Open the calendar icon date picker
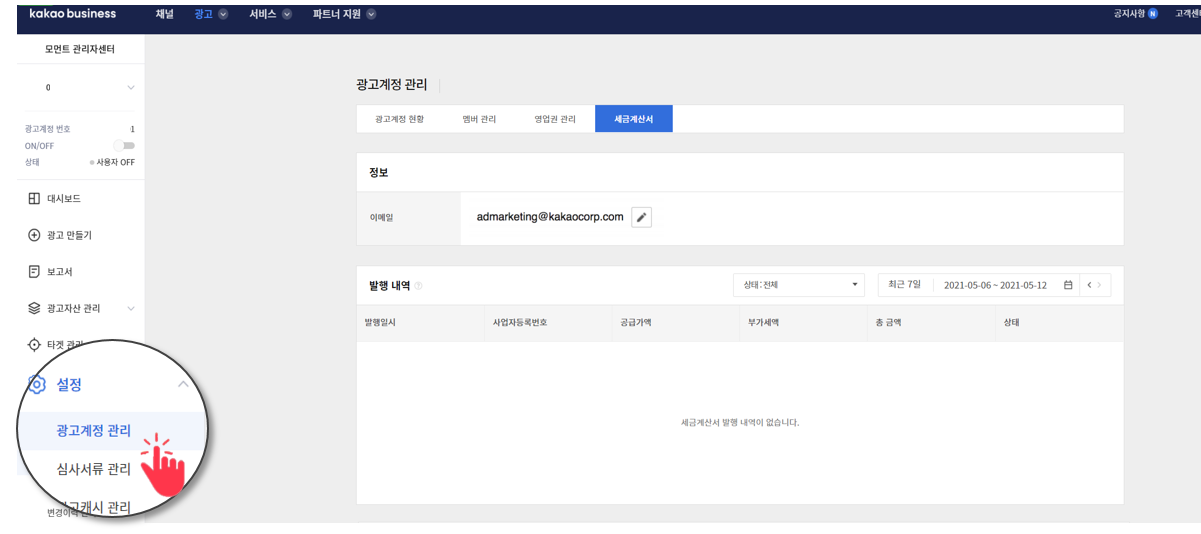Image resolution: width=1201 pixels, height=534 pixels. 1068,285
